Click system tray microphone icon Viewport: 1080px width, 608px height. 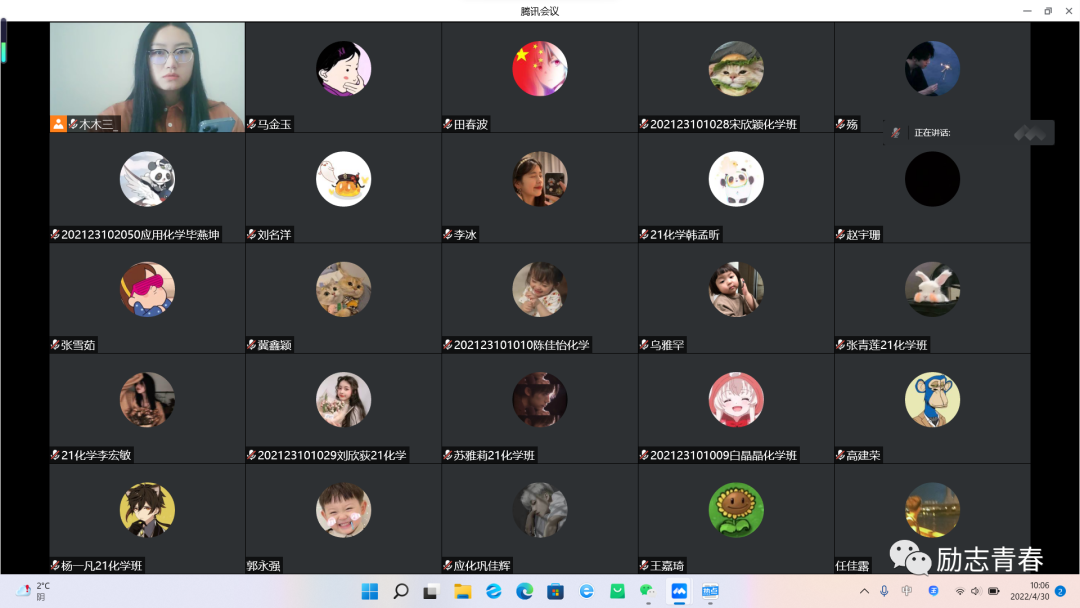click(884, 591)
